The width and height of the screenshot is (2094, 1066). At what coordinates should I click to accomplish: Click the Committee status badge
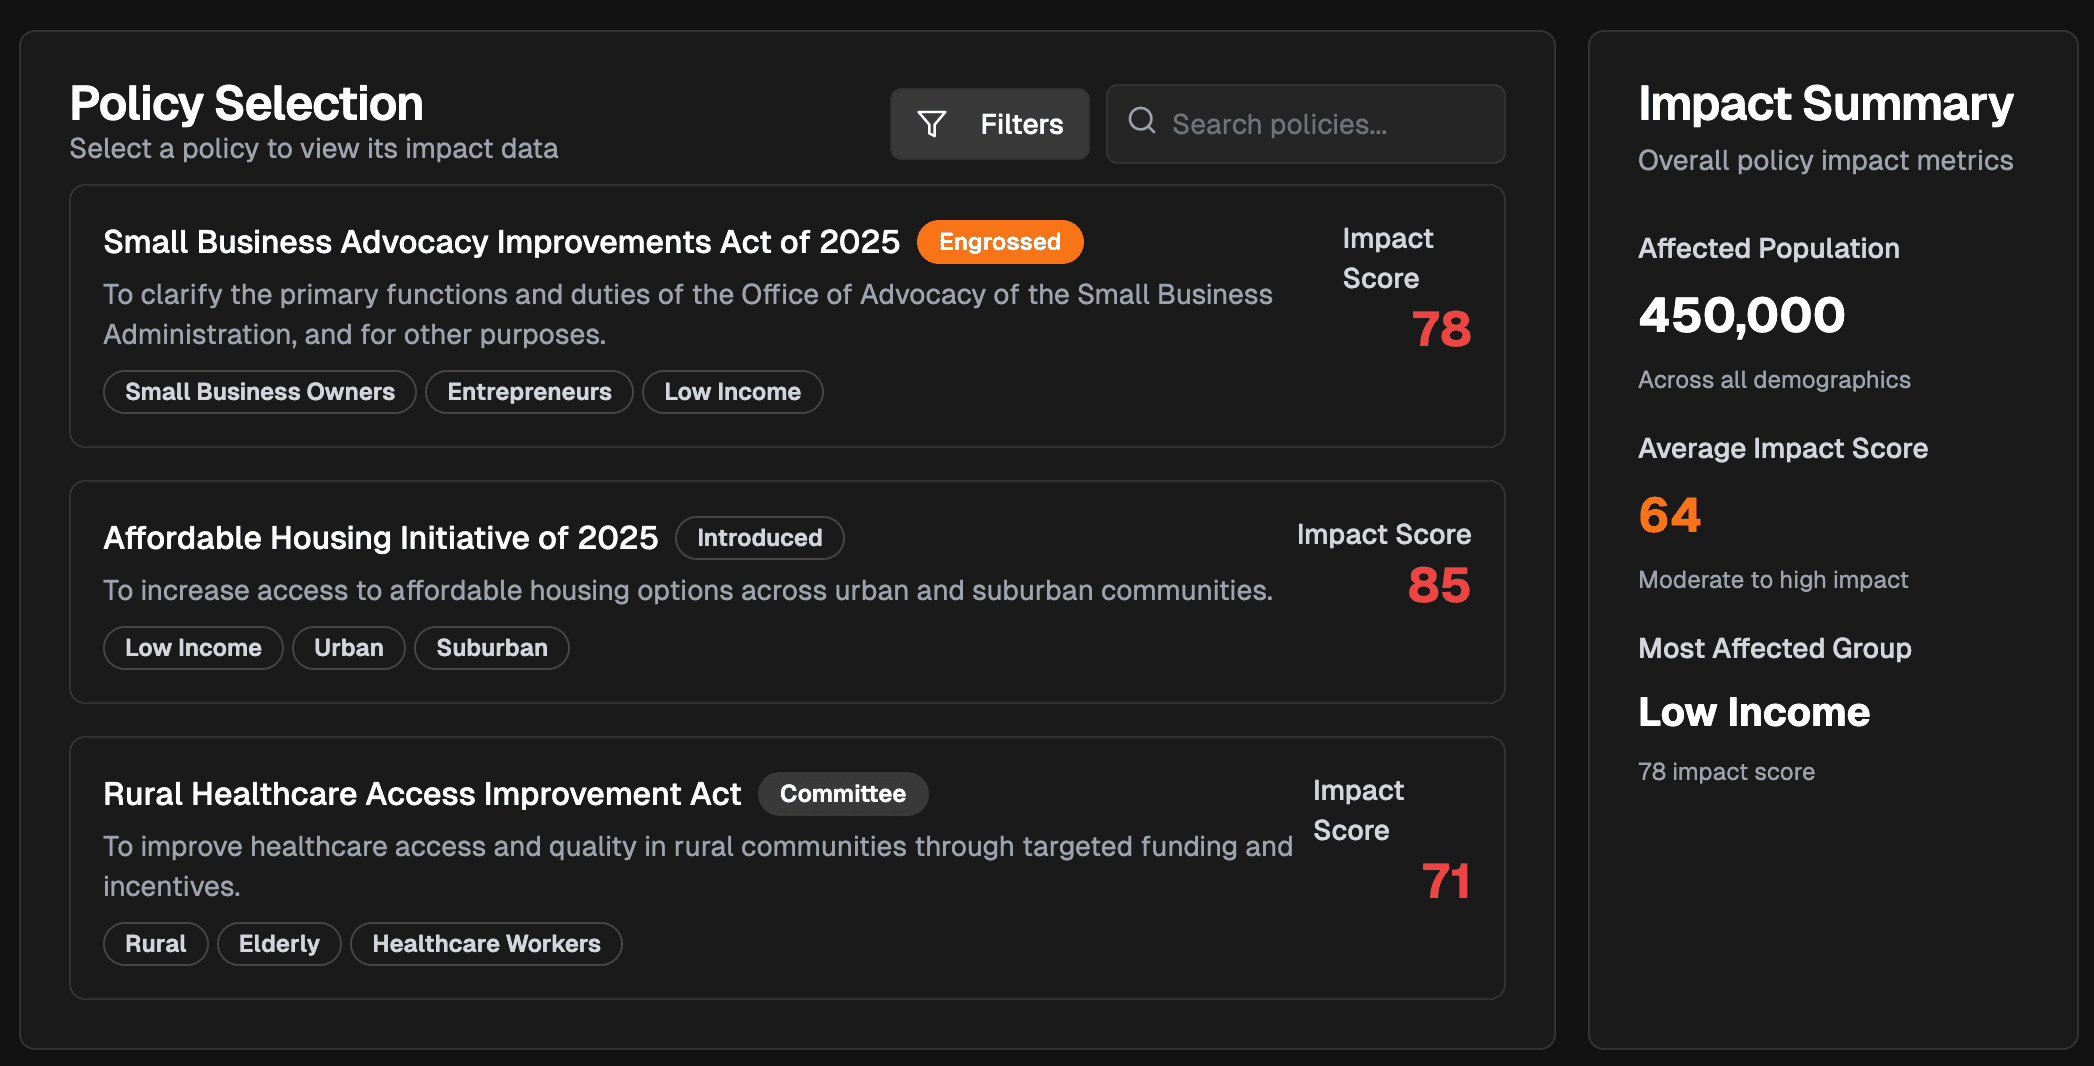842,794
